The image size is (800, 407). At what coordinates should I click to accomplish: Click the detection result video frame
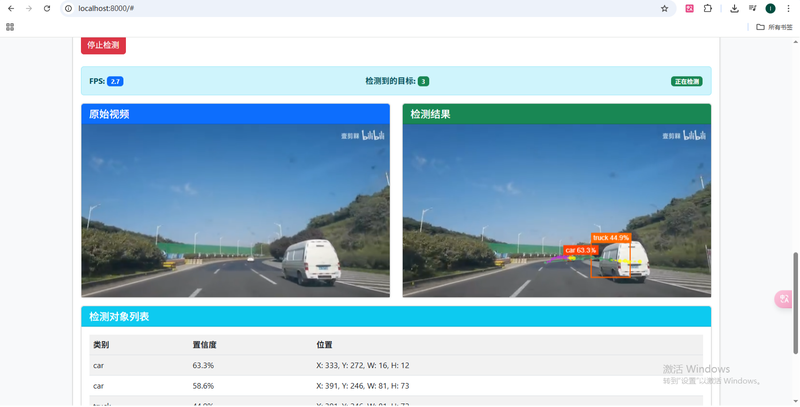557,211
